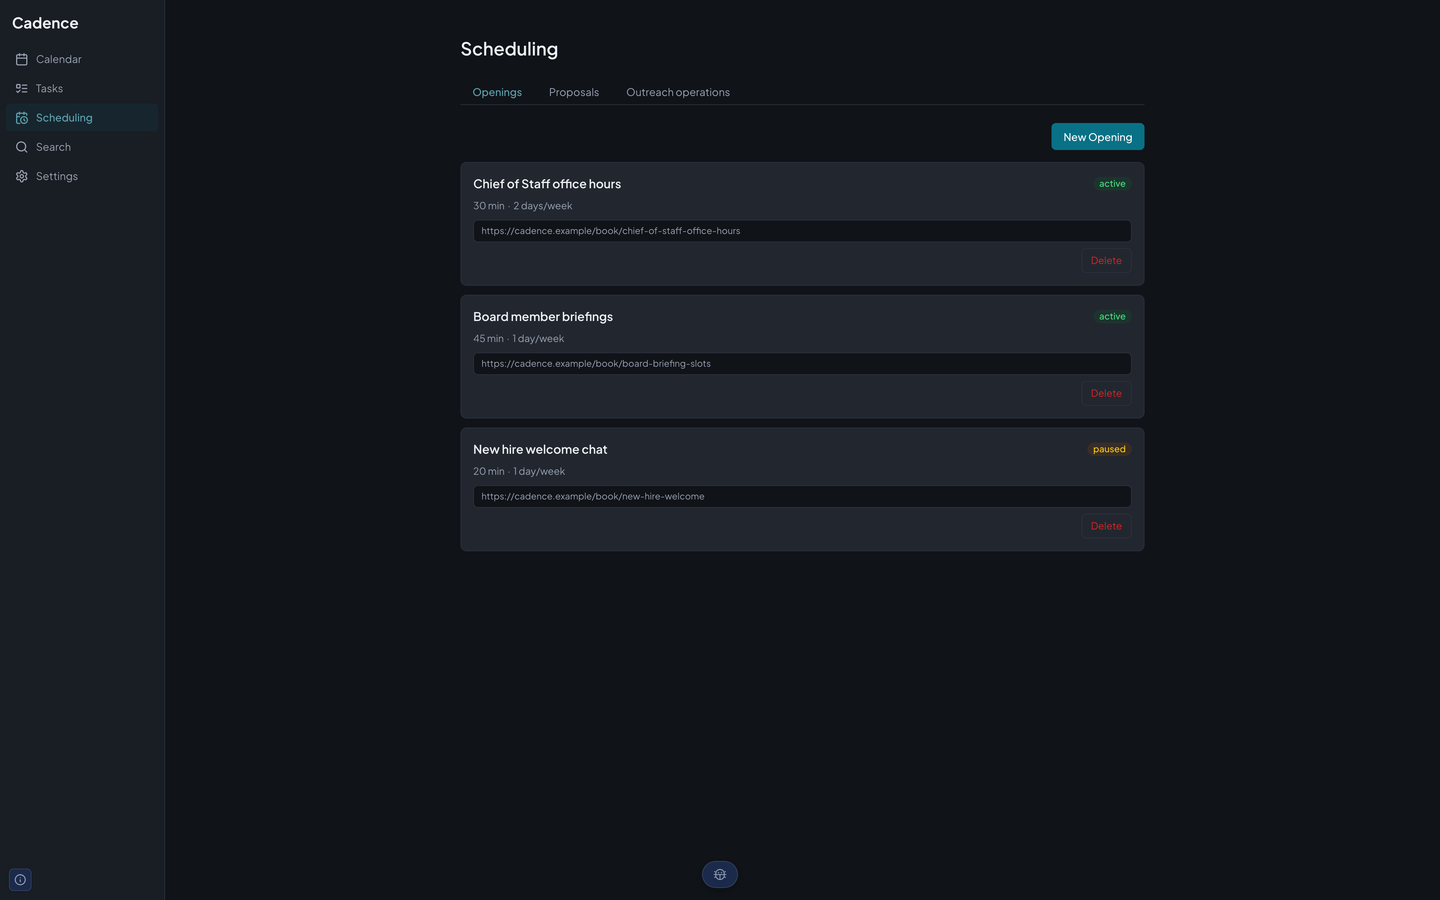The height and width of the screenshot is (900, 1440).
Task: Click the Scheduling icon in sidebar
Action: (x=21, y=118)
